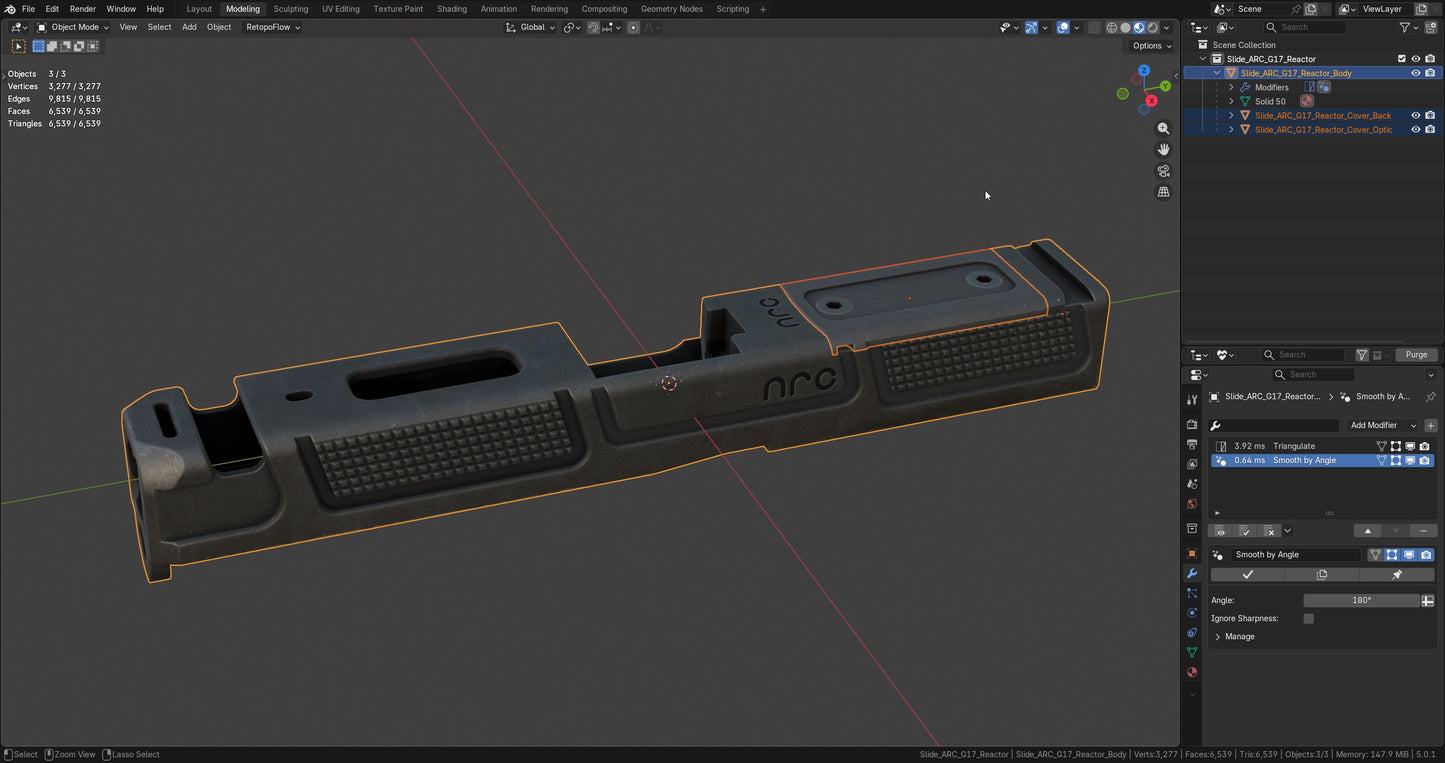Click the Apply modifier checkmark icon

coord(1247,575)
